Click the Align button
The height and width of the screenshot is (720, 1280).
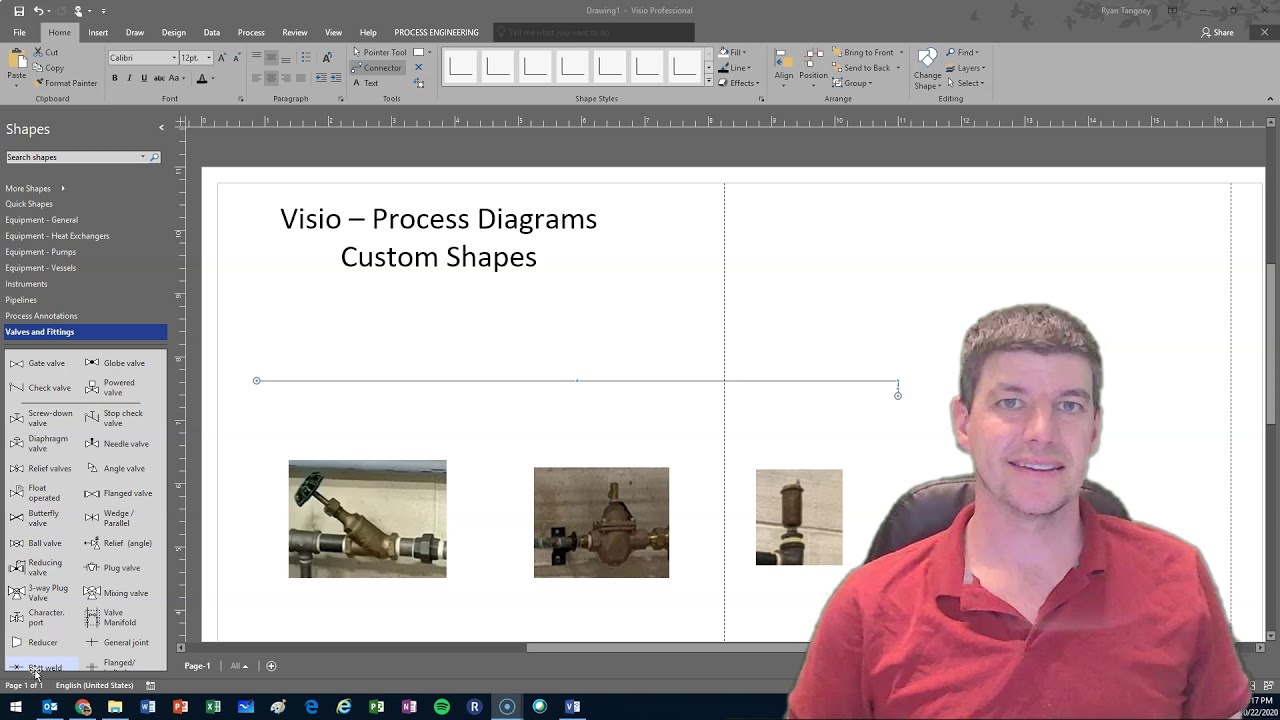coord(783,68)
